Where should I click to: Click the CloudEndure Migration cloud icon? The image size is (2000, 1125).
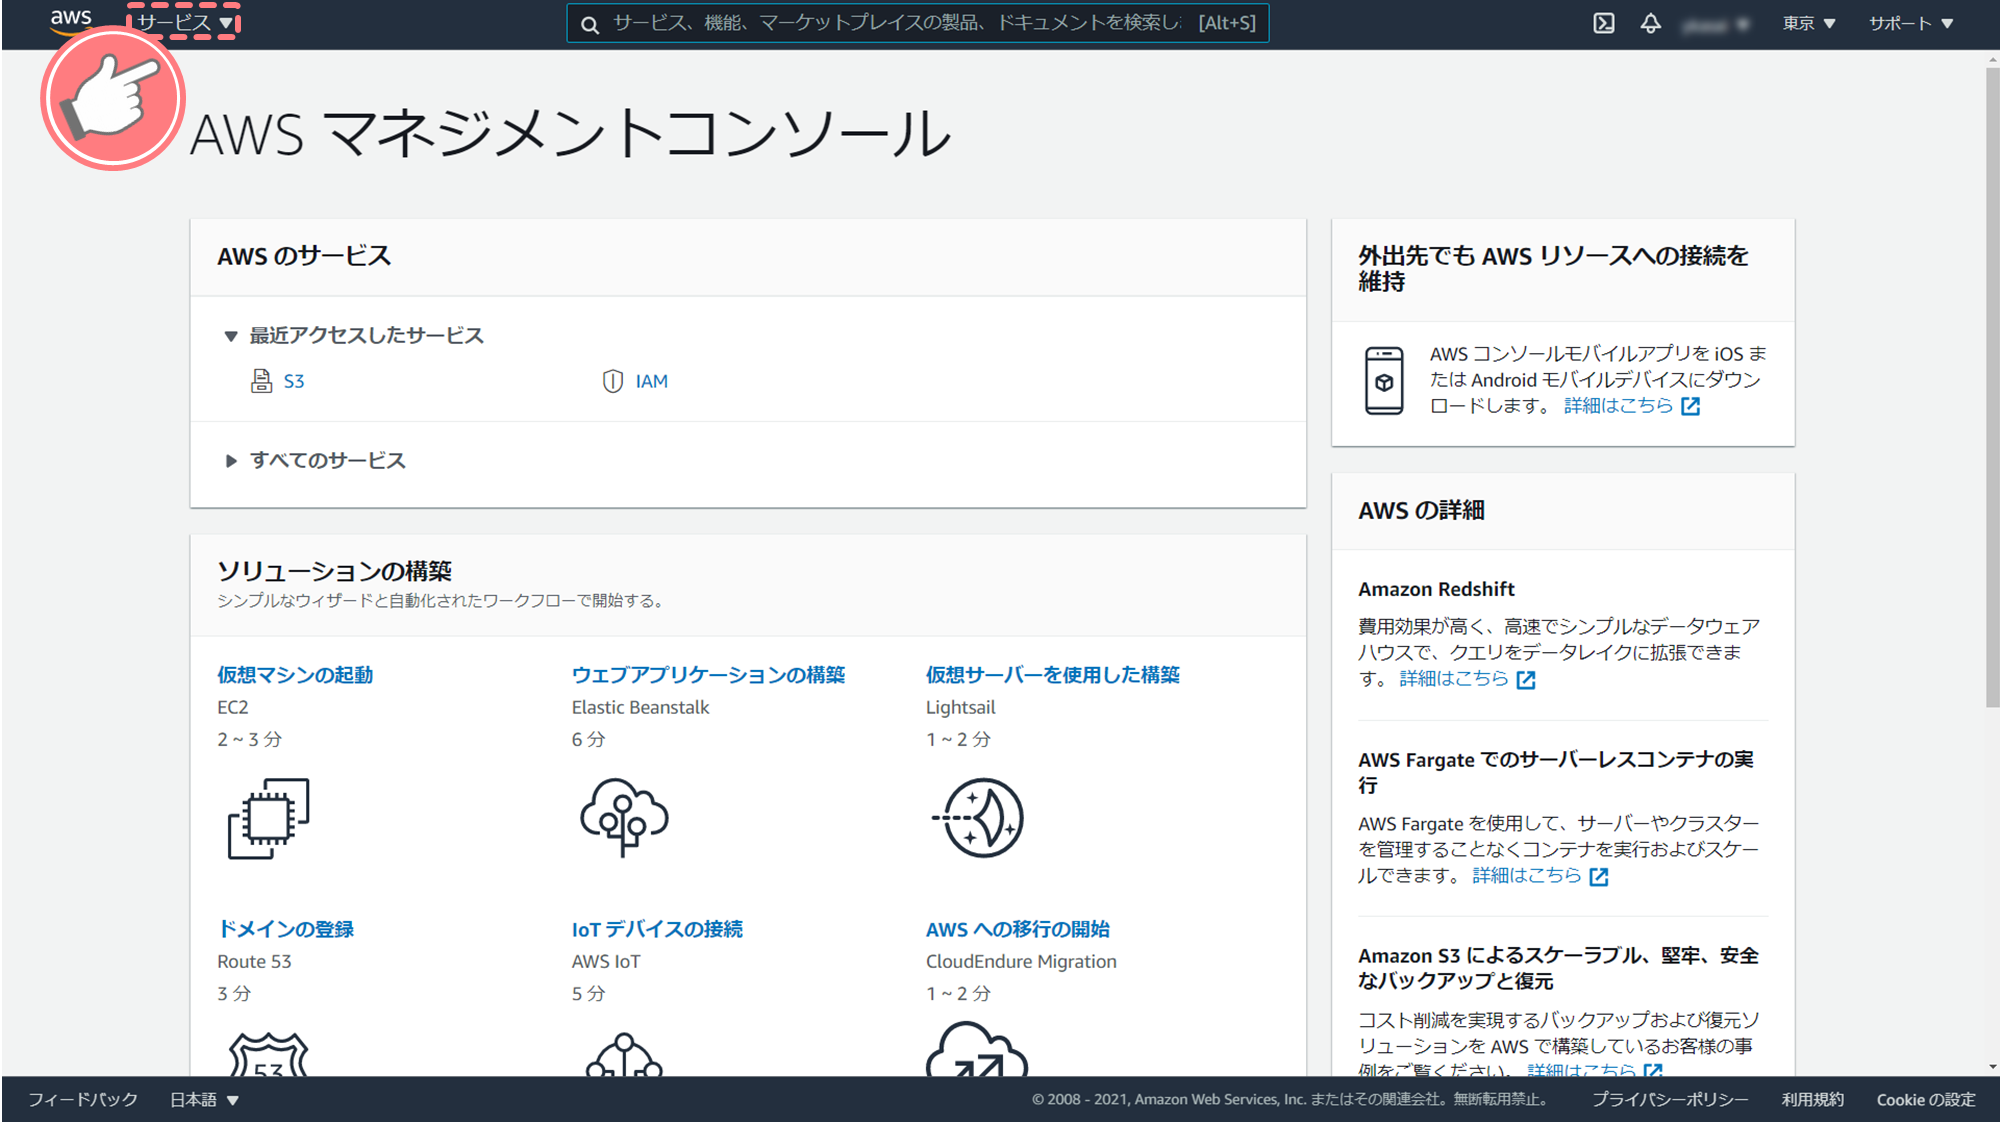tap(977, 1049)
